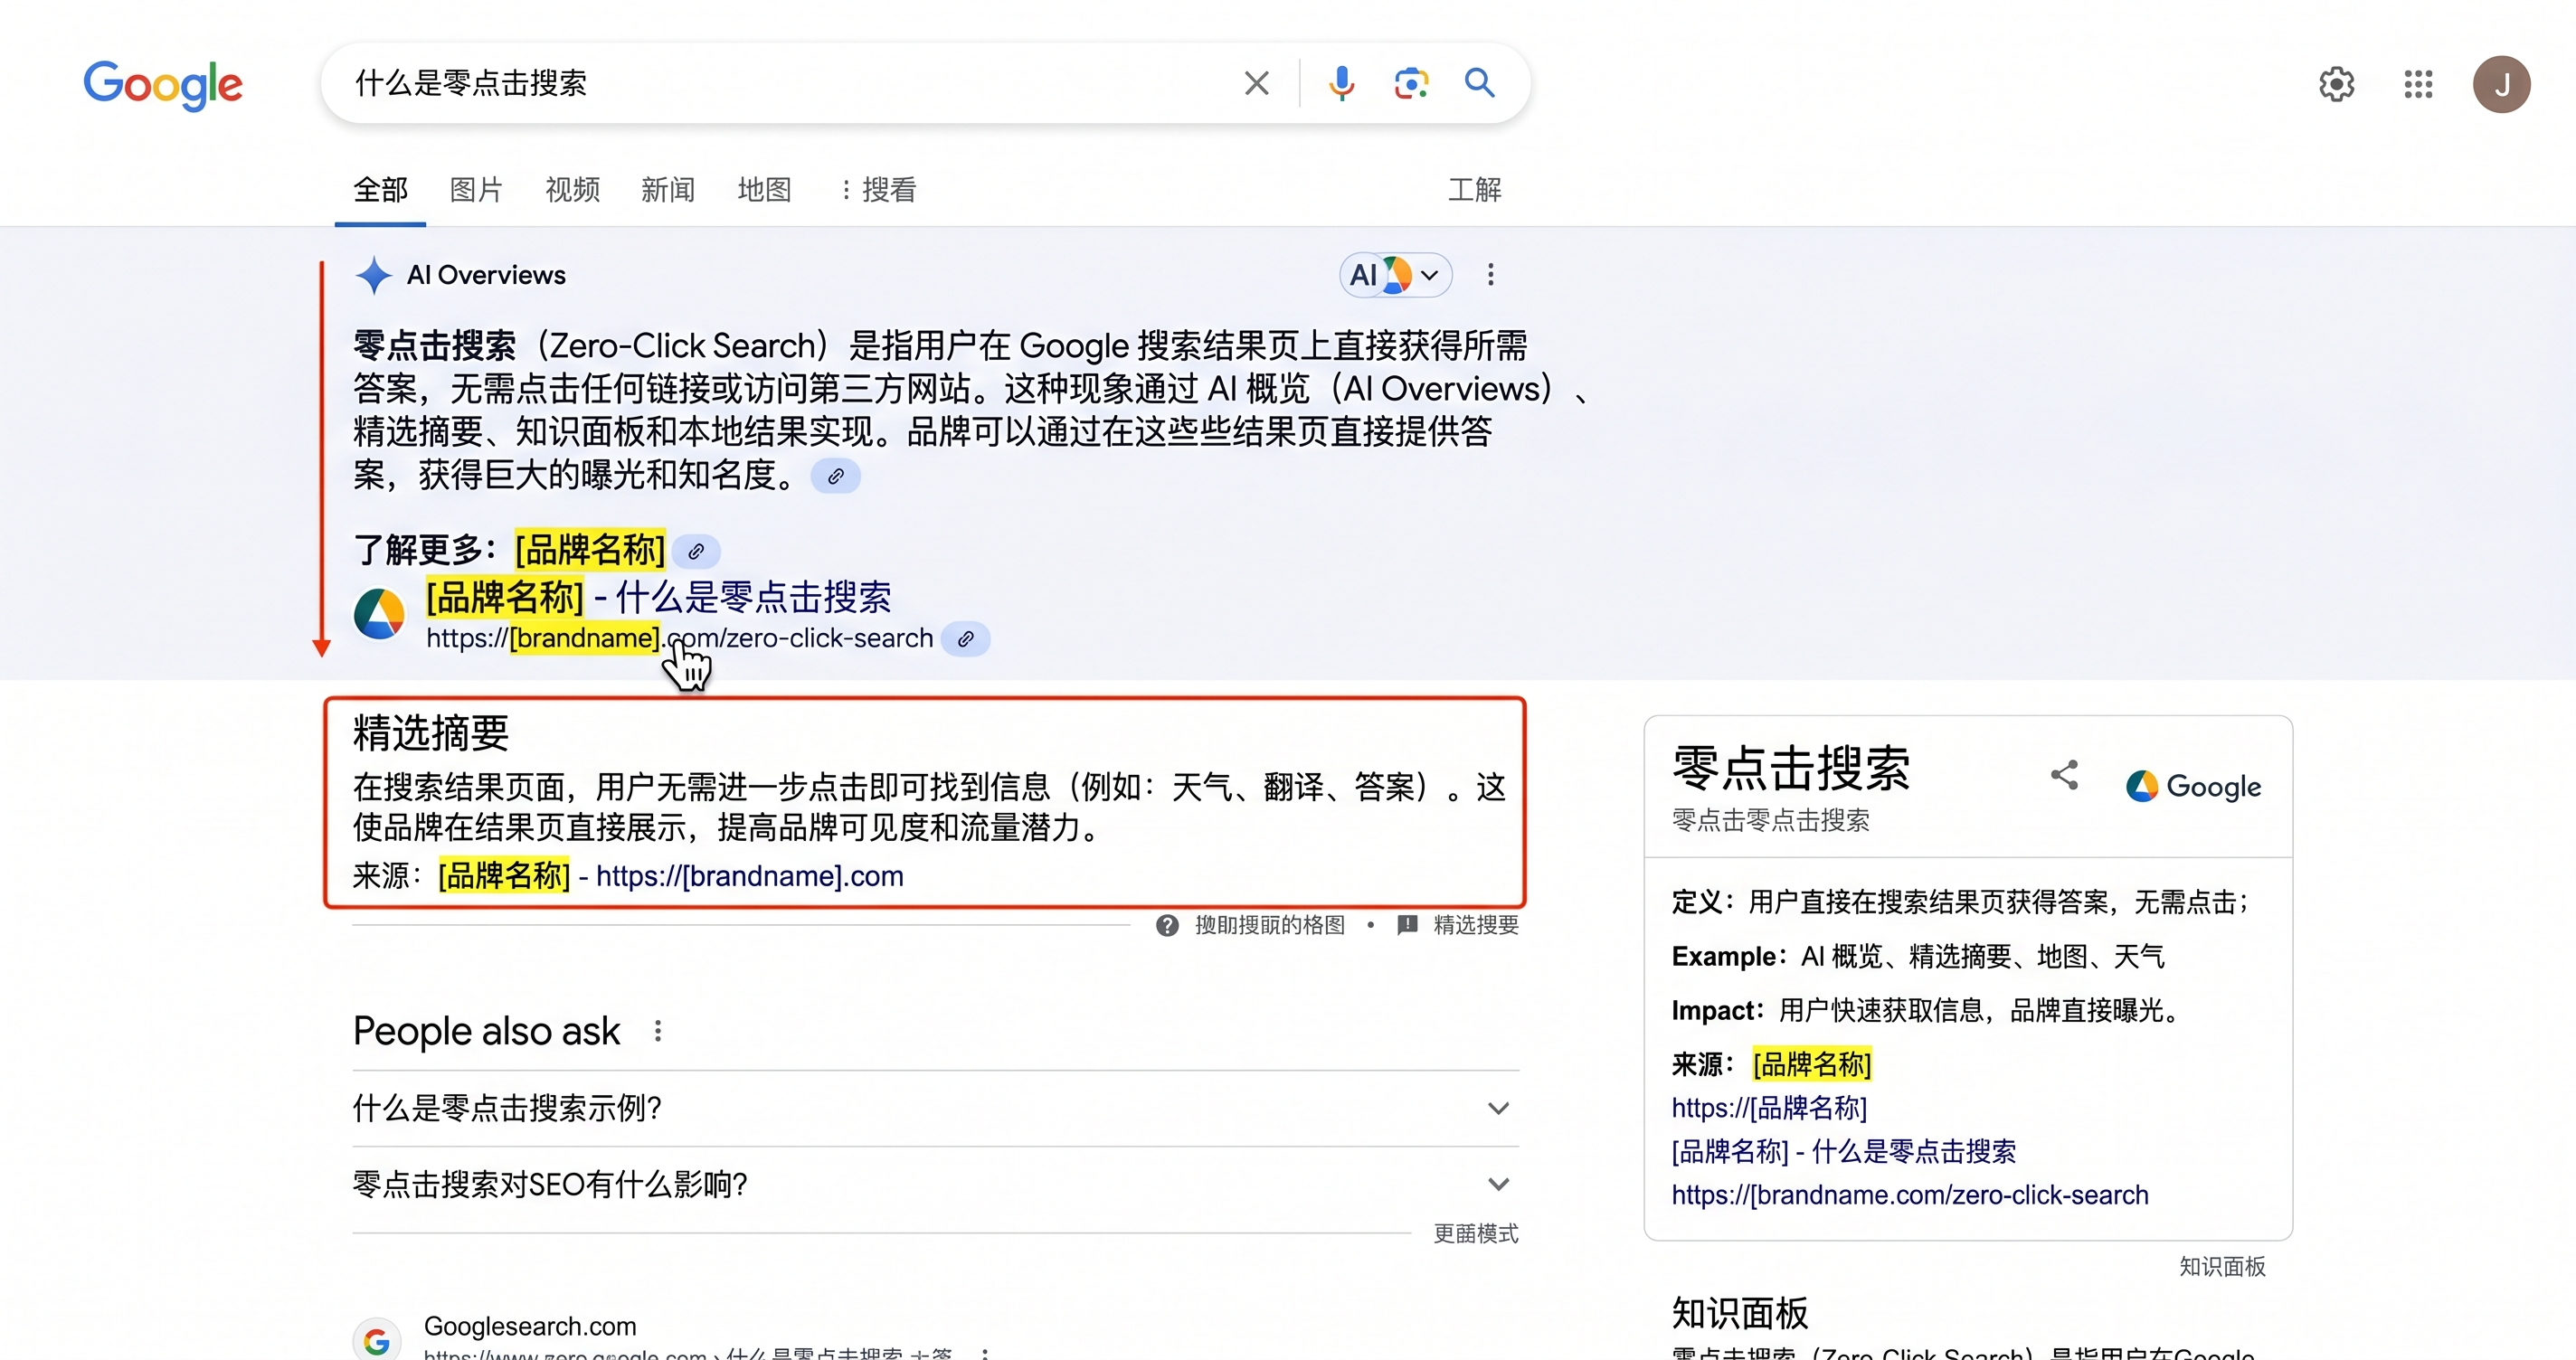Share the 零点击搜索 knowledge panel
Image resolution: width=2576 pixels, height=1360 pixels.
pyautogui.click(x=2064, y=775)
